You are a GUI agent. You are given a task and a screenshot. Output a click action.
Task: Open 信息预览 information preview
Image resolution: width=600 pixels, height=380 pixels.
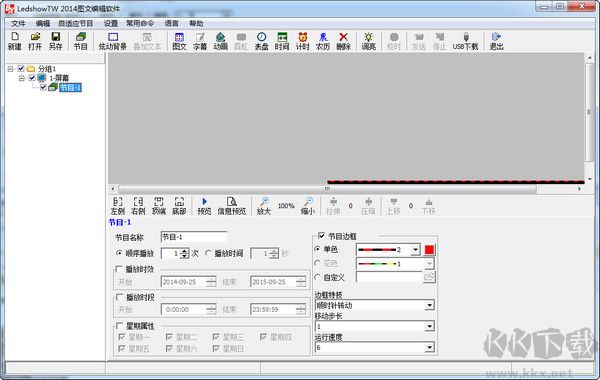click(x=232, y=206)
